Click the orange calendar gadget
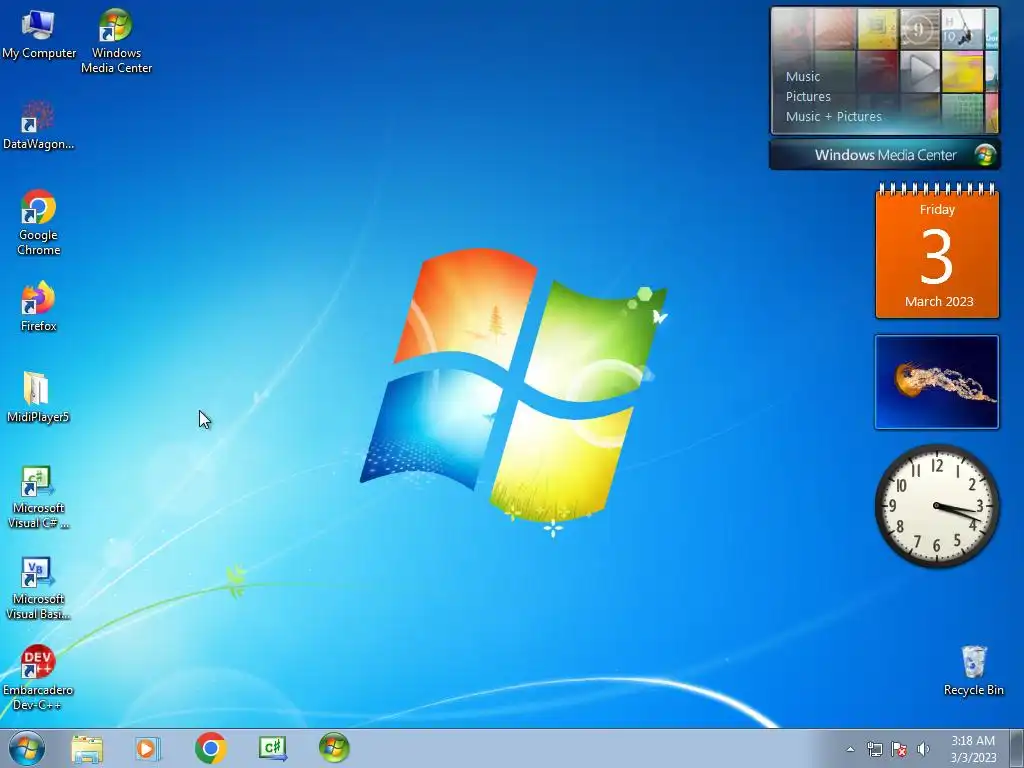This screenshot has height=768, width=1024. [x=937, y=251]
